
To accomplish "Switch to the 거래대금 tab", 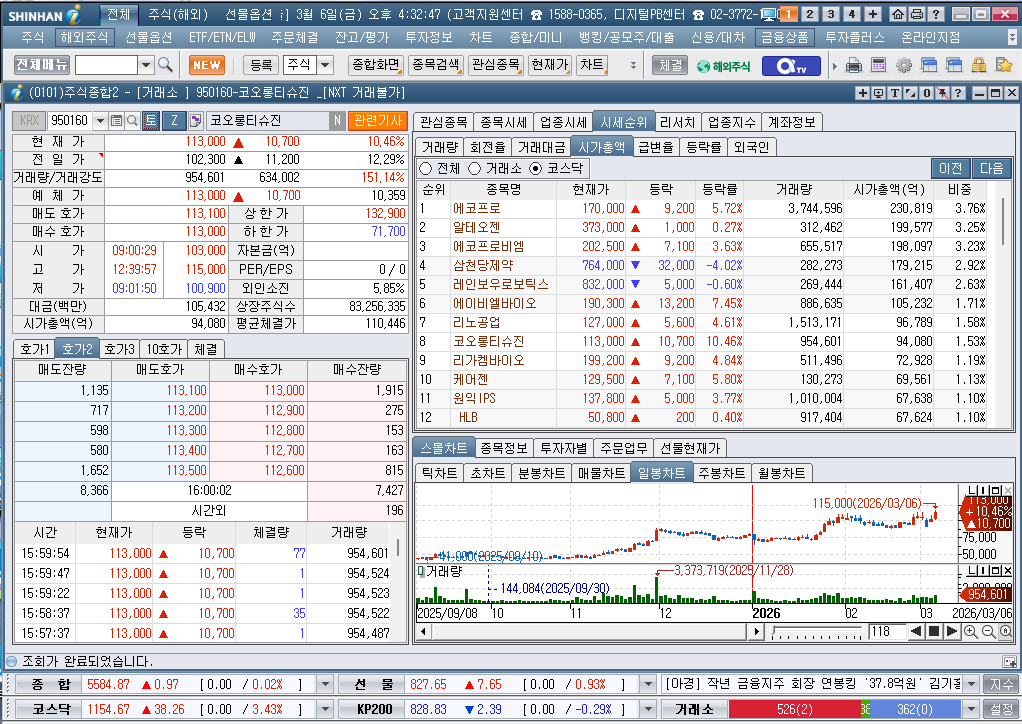I will click(541, 147).
